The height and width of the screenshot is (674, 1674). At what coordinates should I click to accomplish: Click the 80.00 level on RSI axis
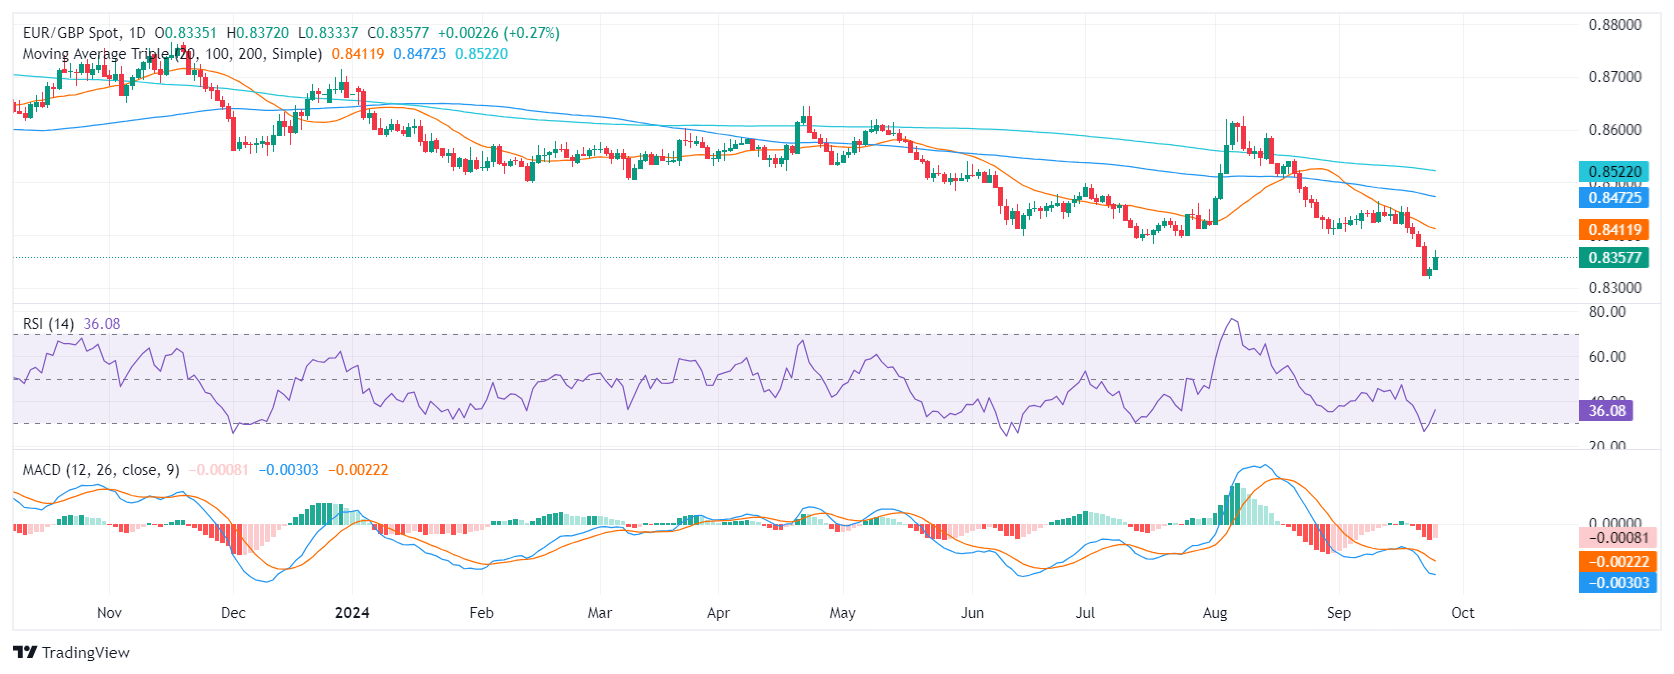pyautogui.click(x=1607, y=312)
